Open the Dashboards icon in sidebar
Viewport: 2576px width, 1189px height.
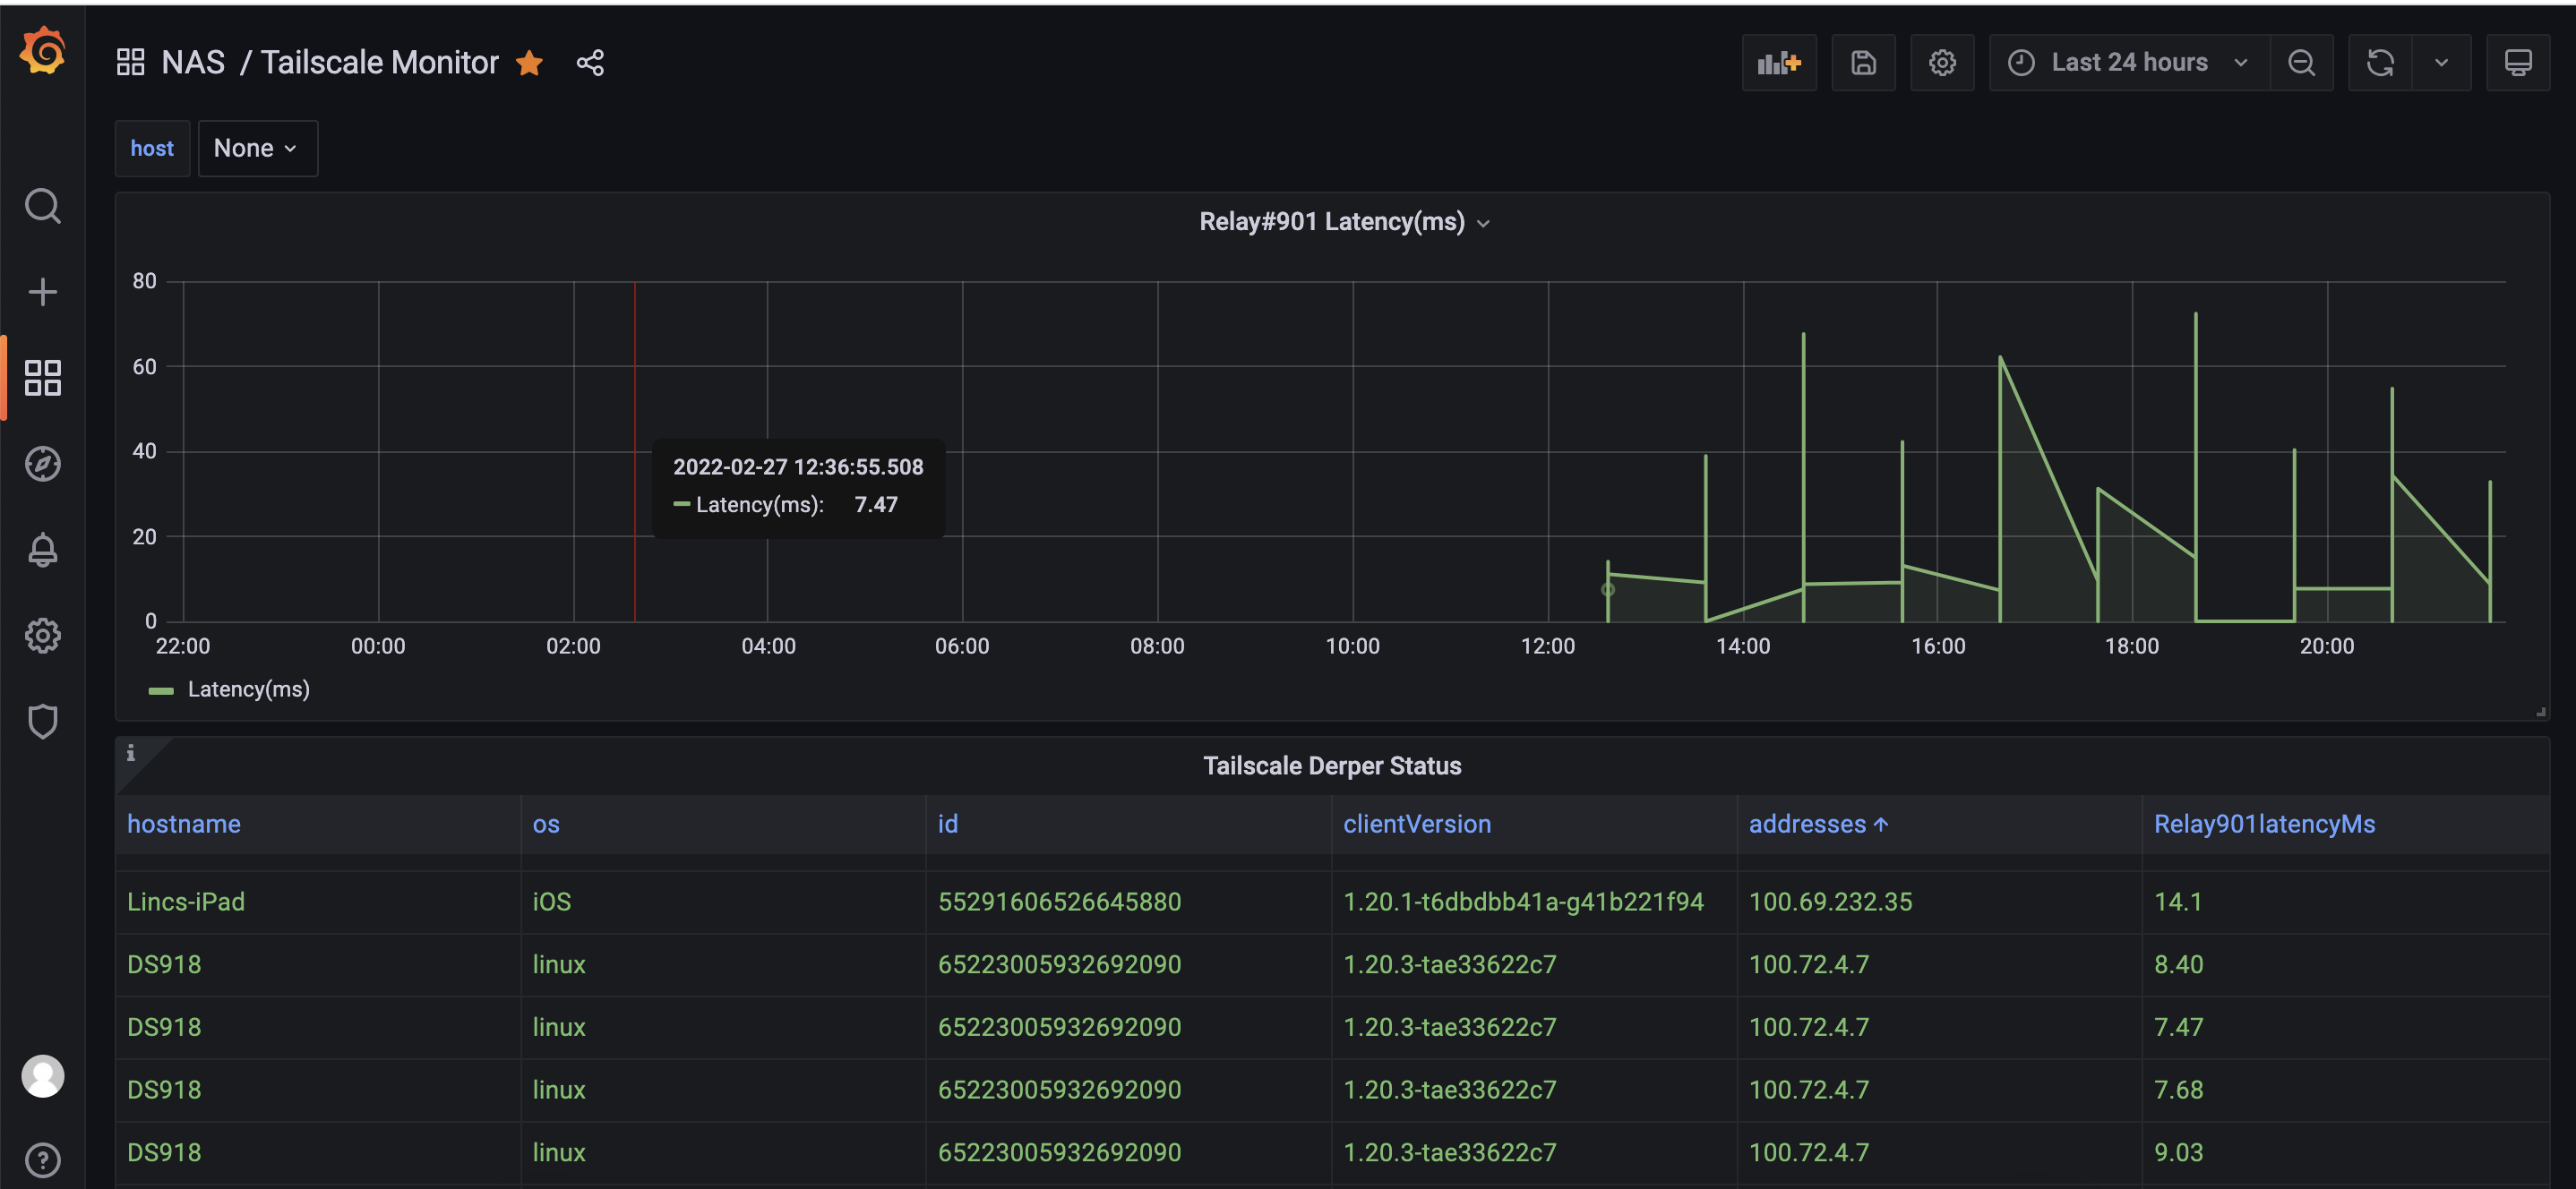[x=43, y=378]
